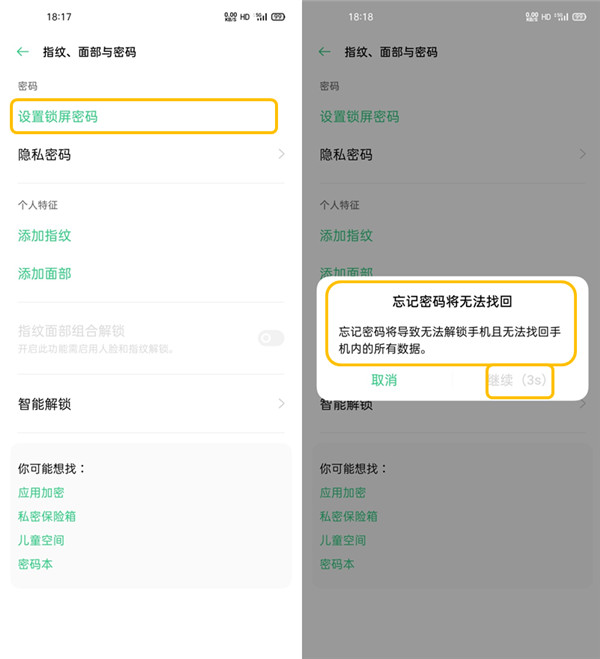600x659 pixels.
Task: Open 智能解锁 chevron in the left screenshot
Action: click(x=281, y=404)
